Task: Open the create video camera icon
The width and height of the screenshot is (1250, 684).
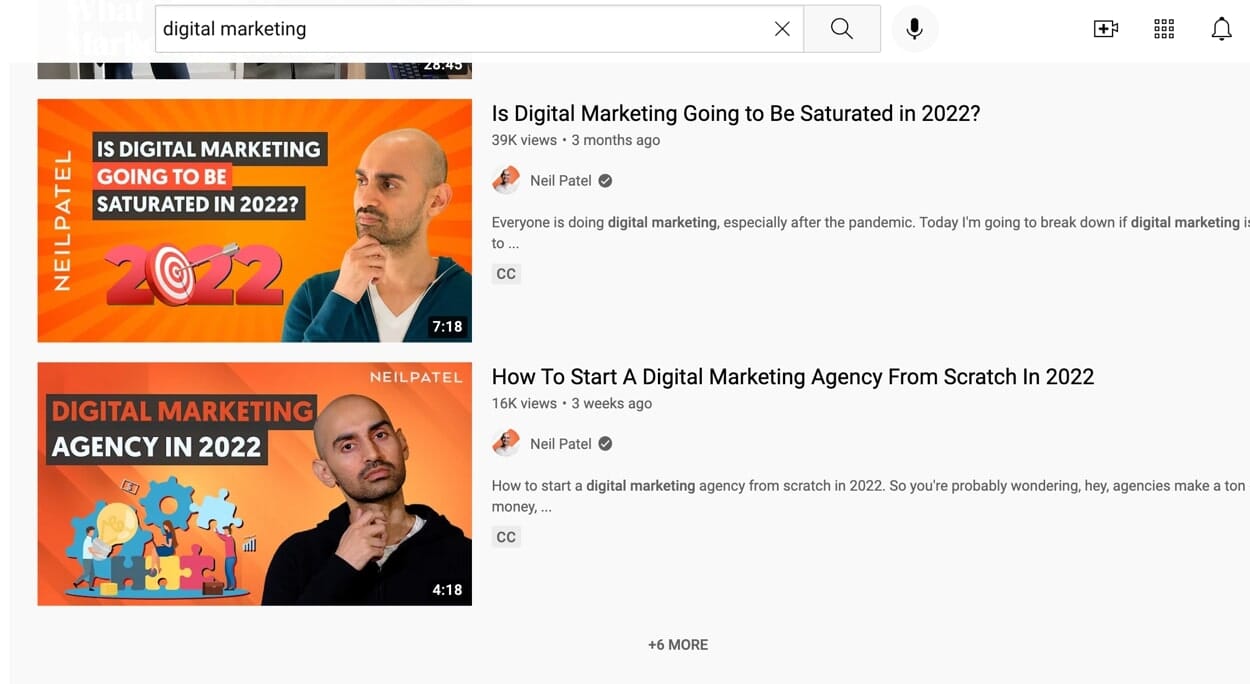Action: tap(1105, 29)
